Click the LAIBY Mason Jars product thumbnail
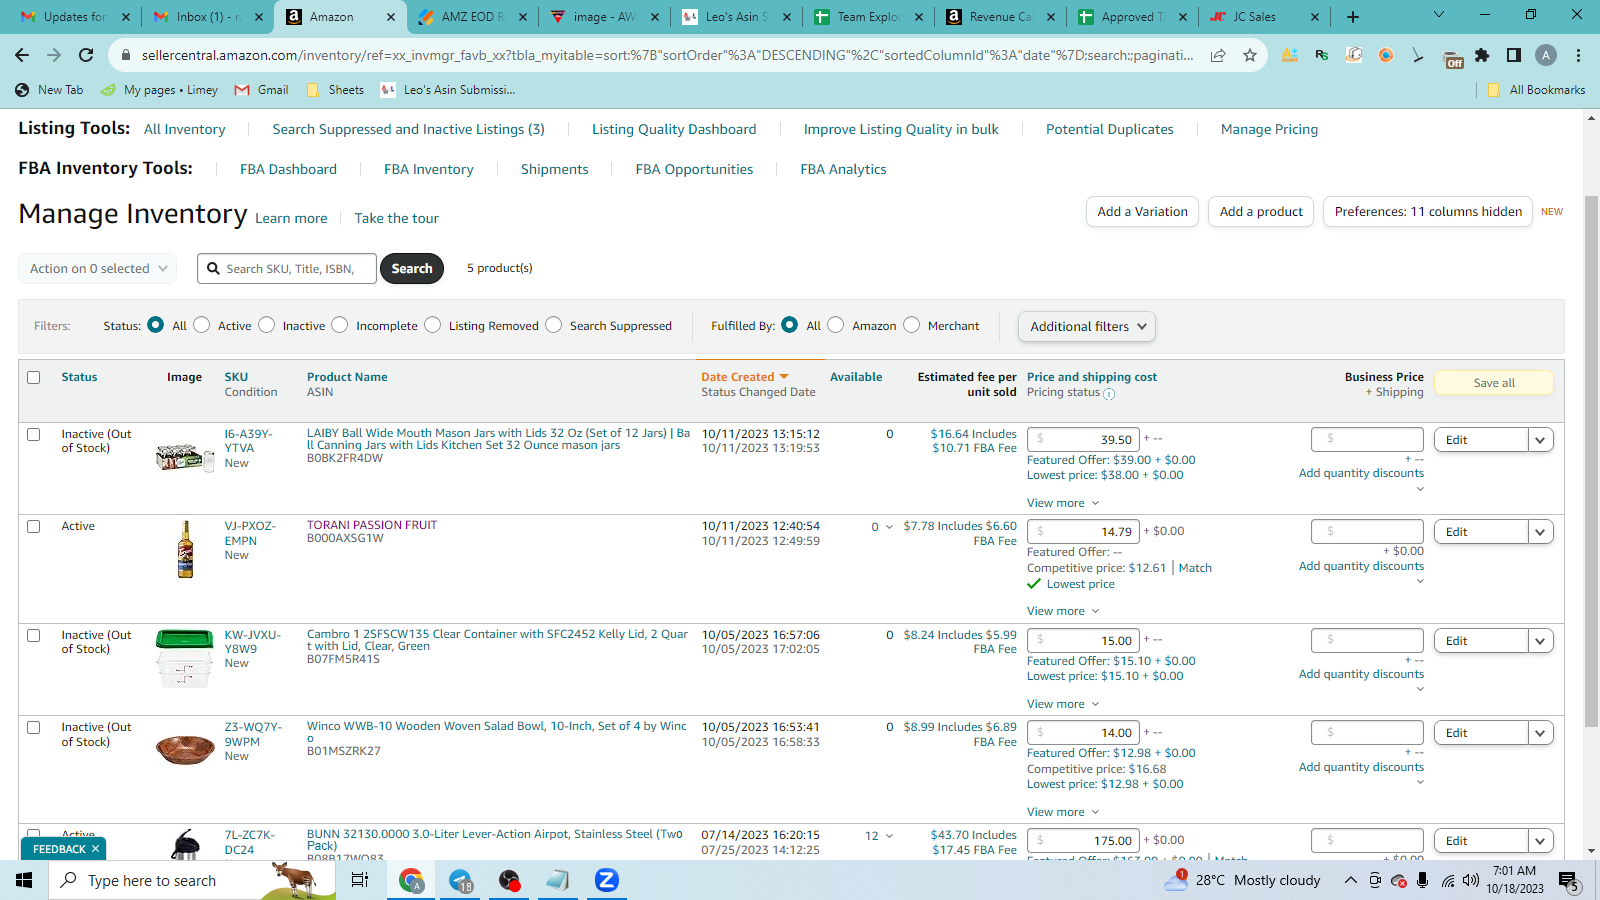 185,458
